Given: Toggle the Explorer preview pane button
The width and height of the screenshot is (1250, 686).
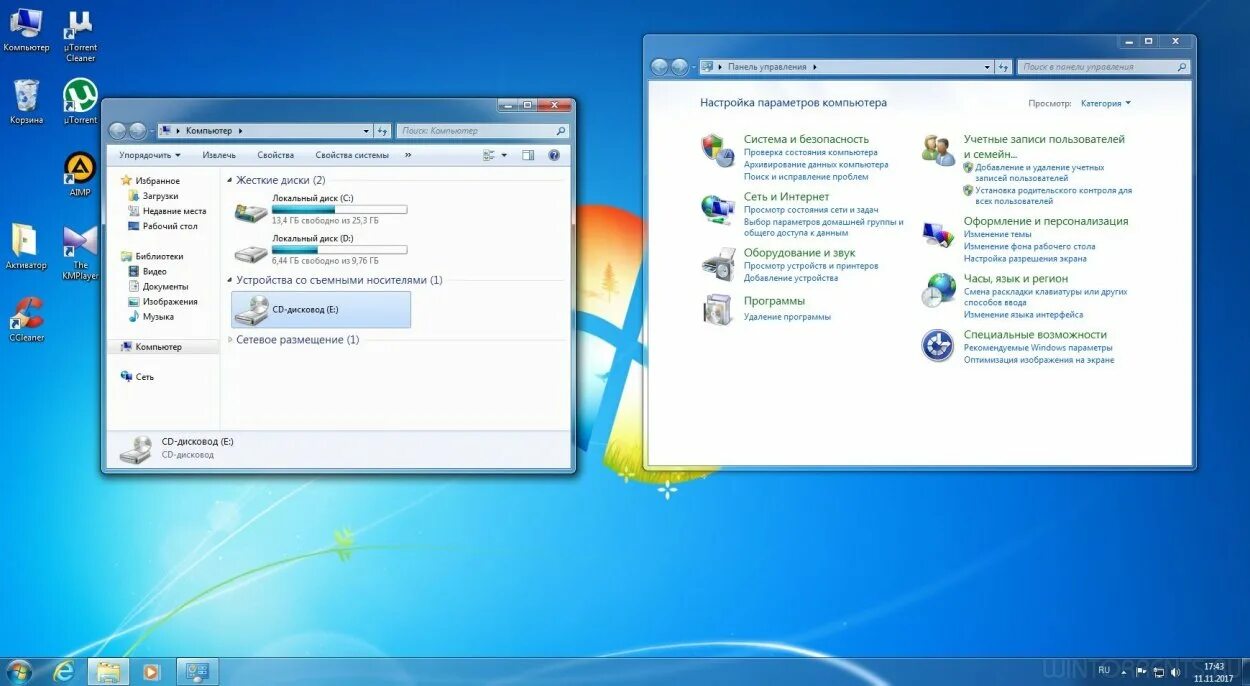Looking at the screenshot, I should click(528, 155).
